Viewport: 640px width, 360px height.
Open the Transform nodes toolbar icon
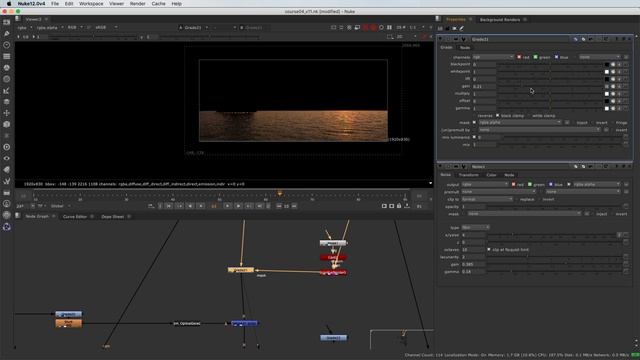coord(7,113)
